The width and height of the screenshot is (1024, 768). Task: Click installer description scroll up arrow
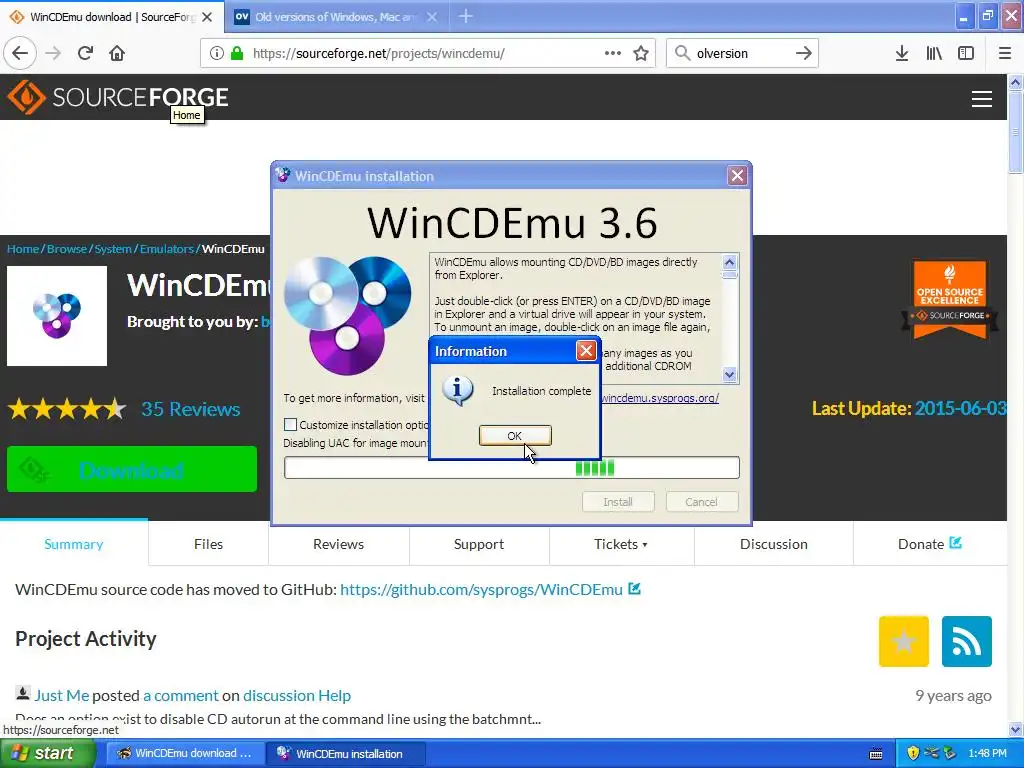pyautogui.click(x=729, y=262)
